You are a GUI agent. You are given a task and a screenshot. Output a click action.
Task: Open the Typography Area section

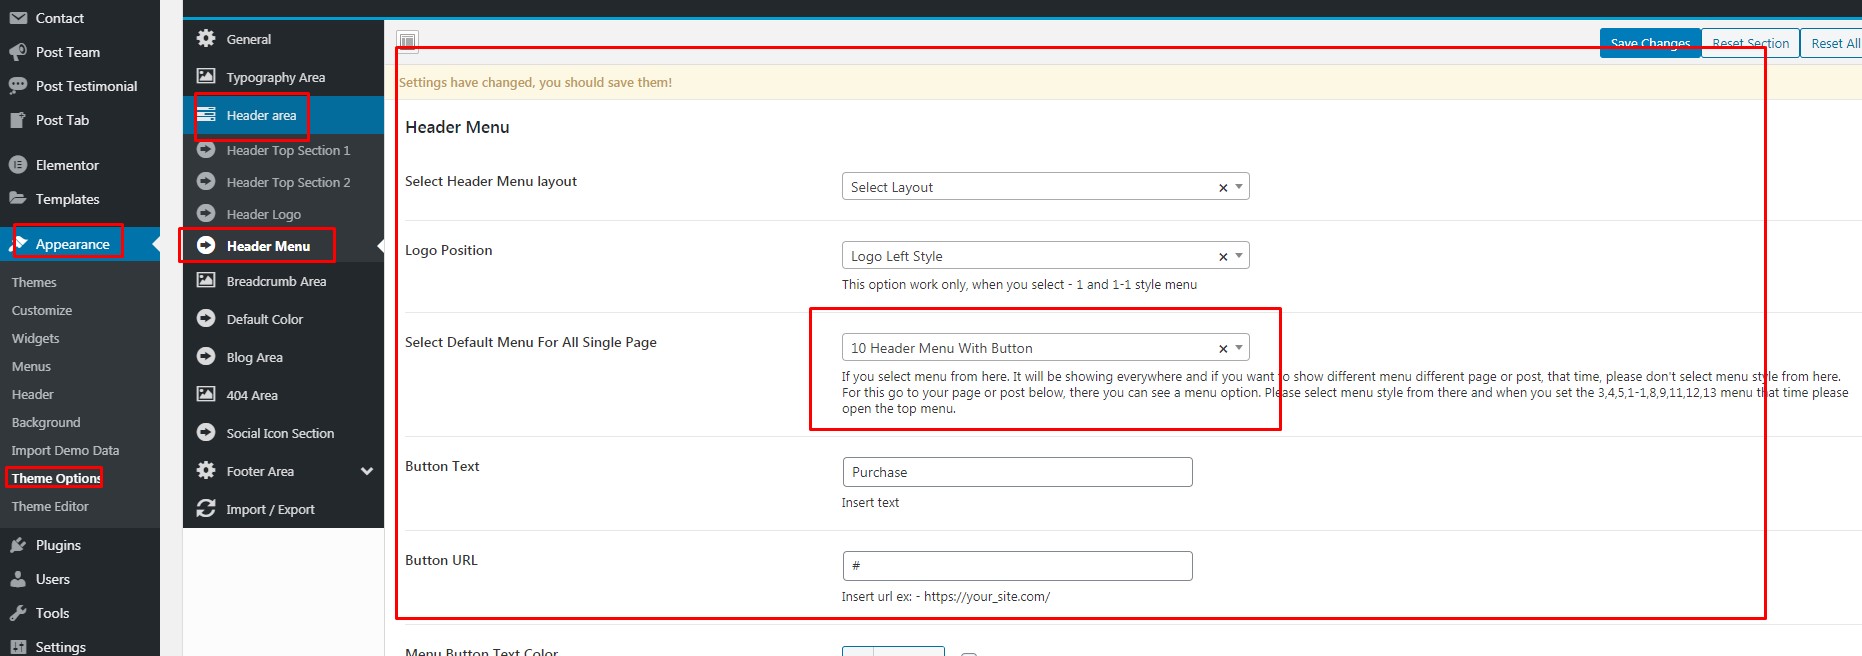point(283,77)
